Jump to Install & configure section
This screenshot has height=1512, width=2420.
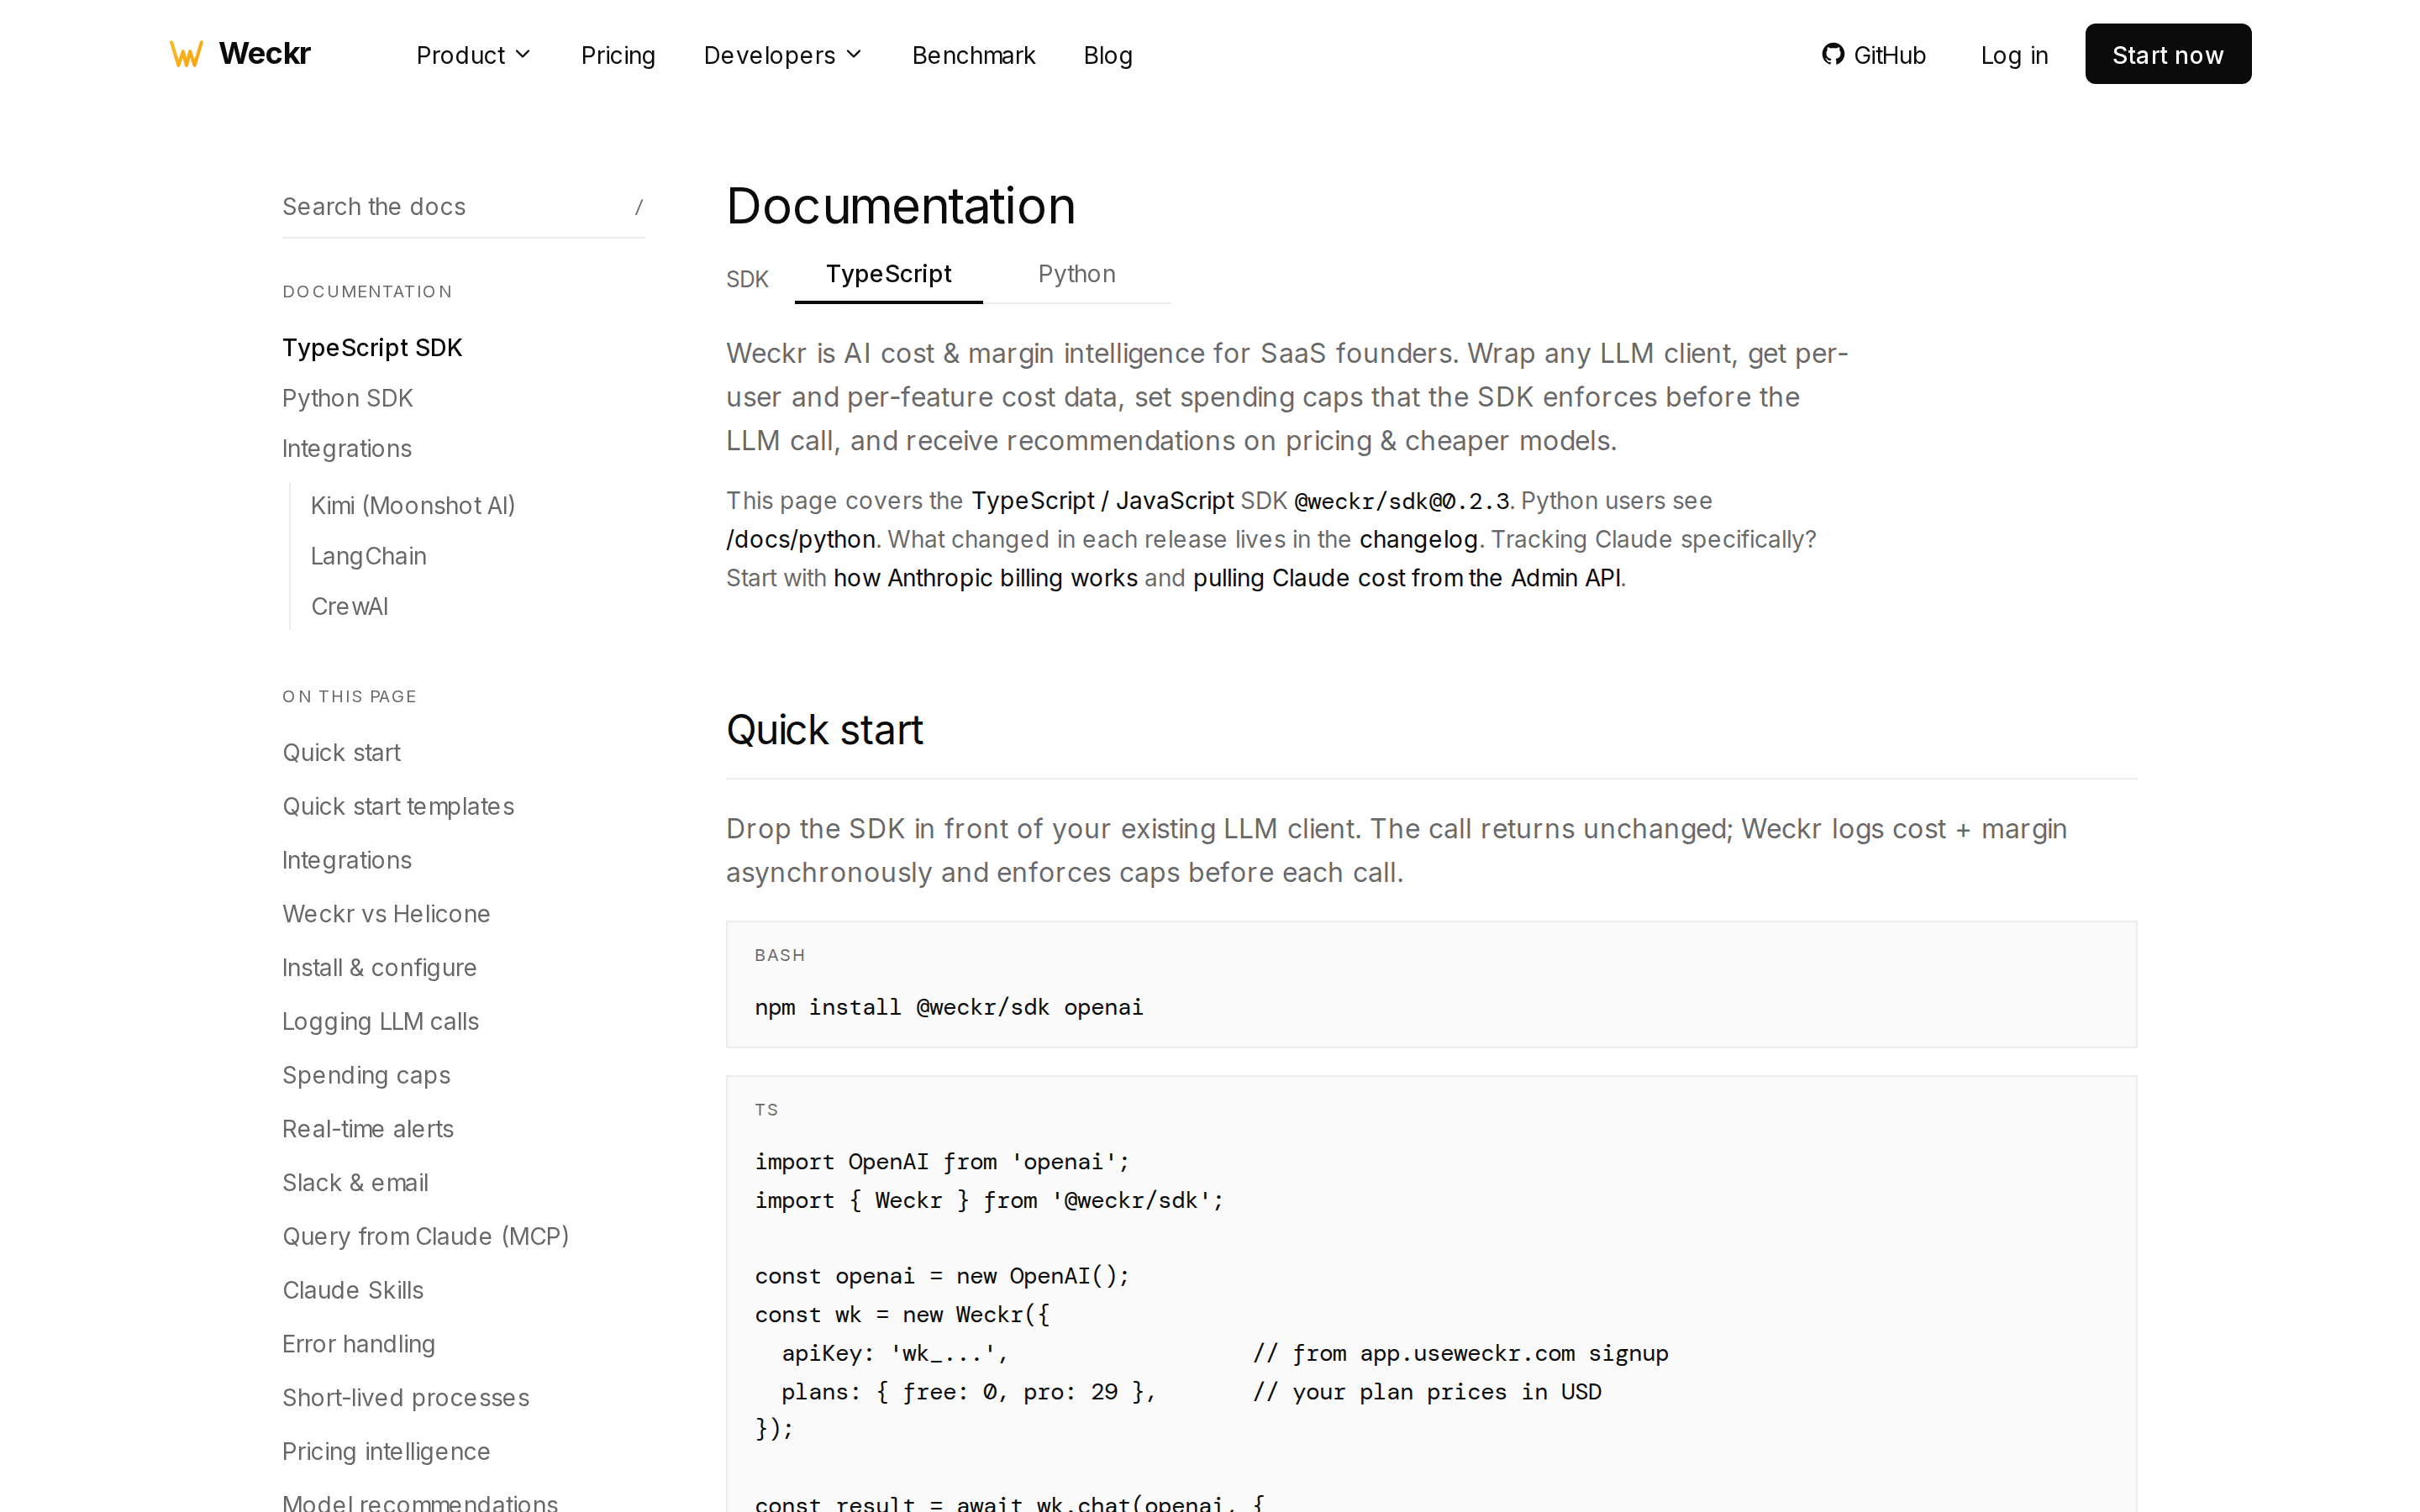[379, 968]
